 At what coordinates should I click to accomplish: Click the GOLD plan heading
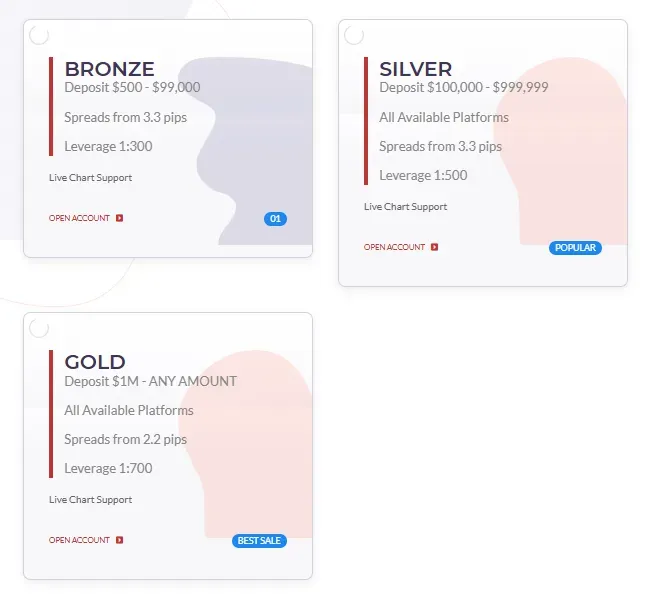coord(95,362)
